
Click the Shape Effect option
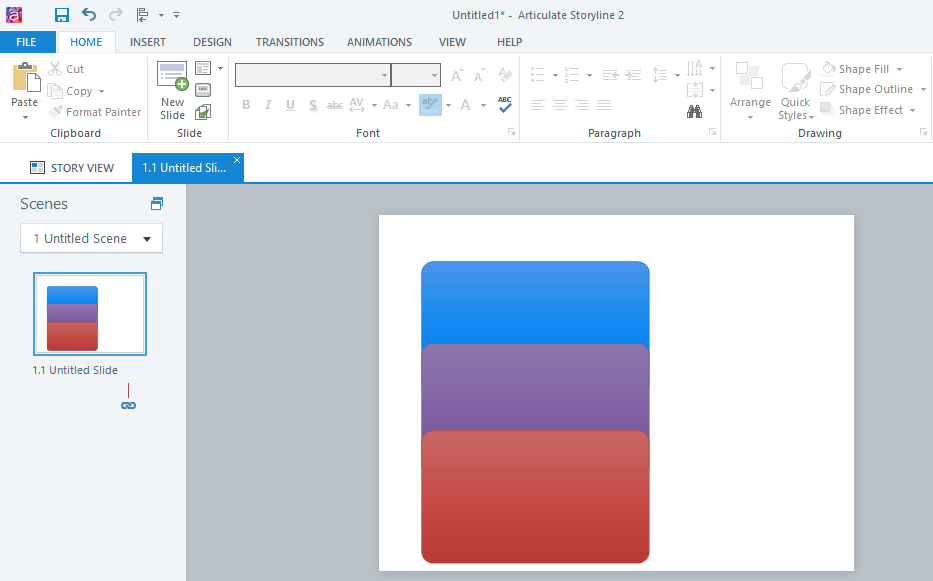(x=867, y=110)
